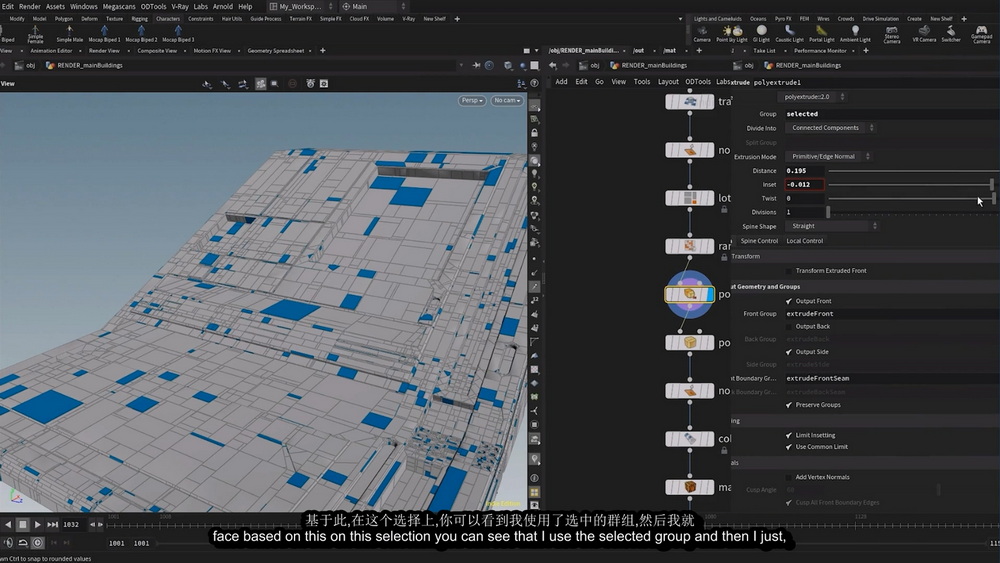Viewport: 1000px width, 563px height.
Task: Click the viewport help question mark icon
Action: point(534,84)
